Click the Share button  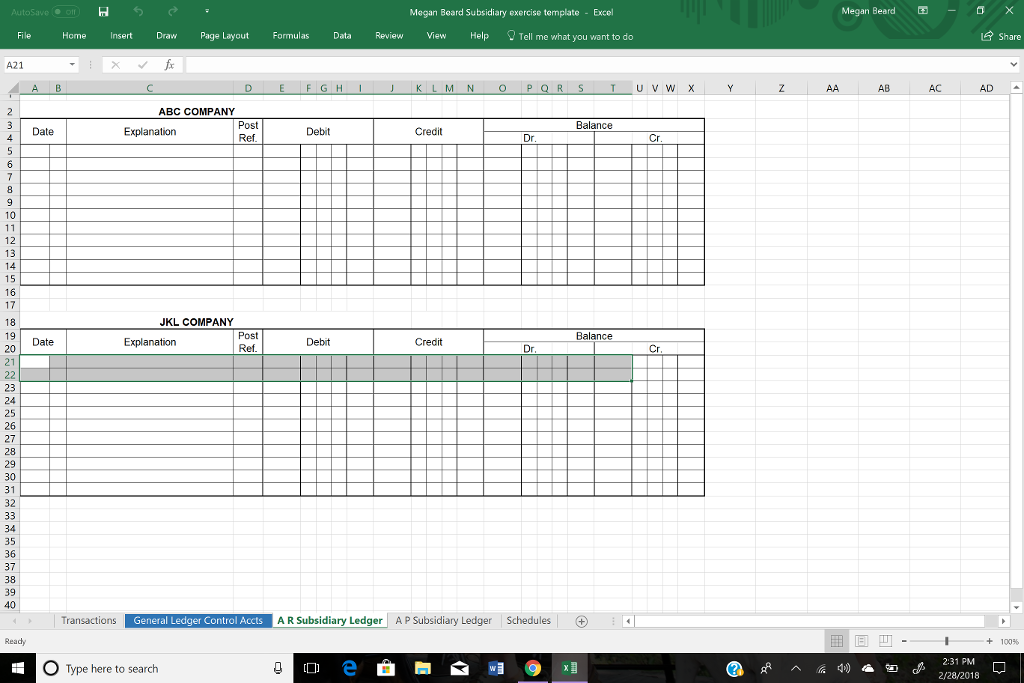tap(1000, 37)
